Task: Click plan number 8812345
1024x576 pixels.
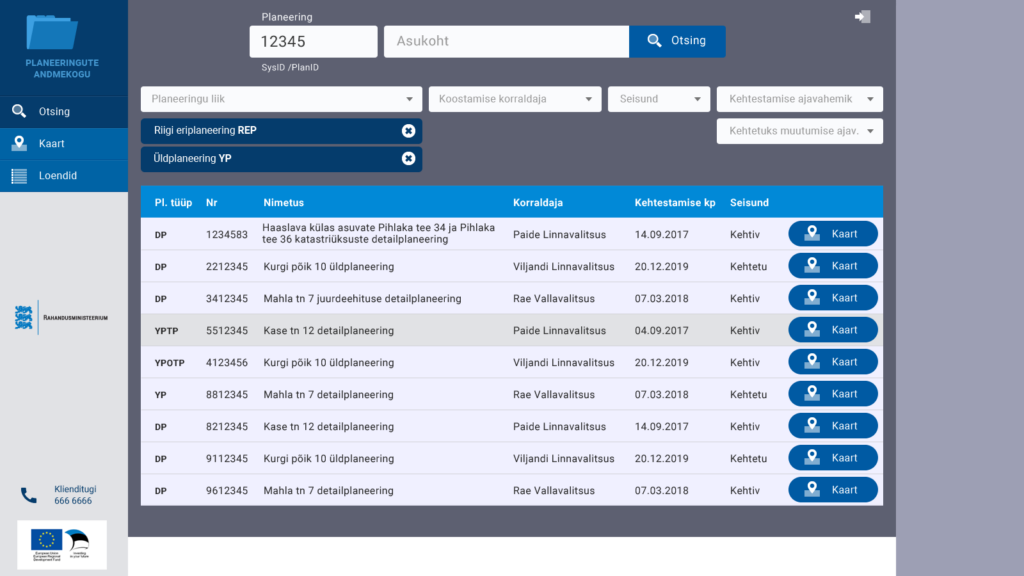Action: tap(227, 394)
